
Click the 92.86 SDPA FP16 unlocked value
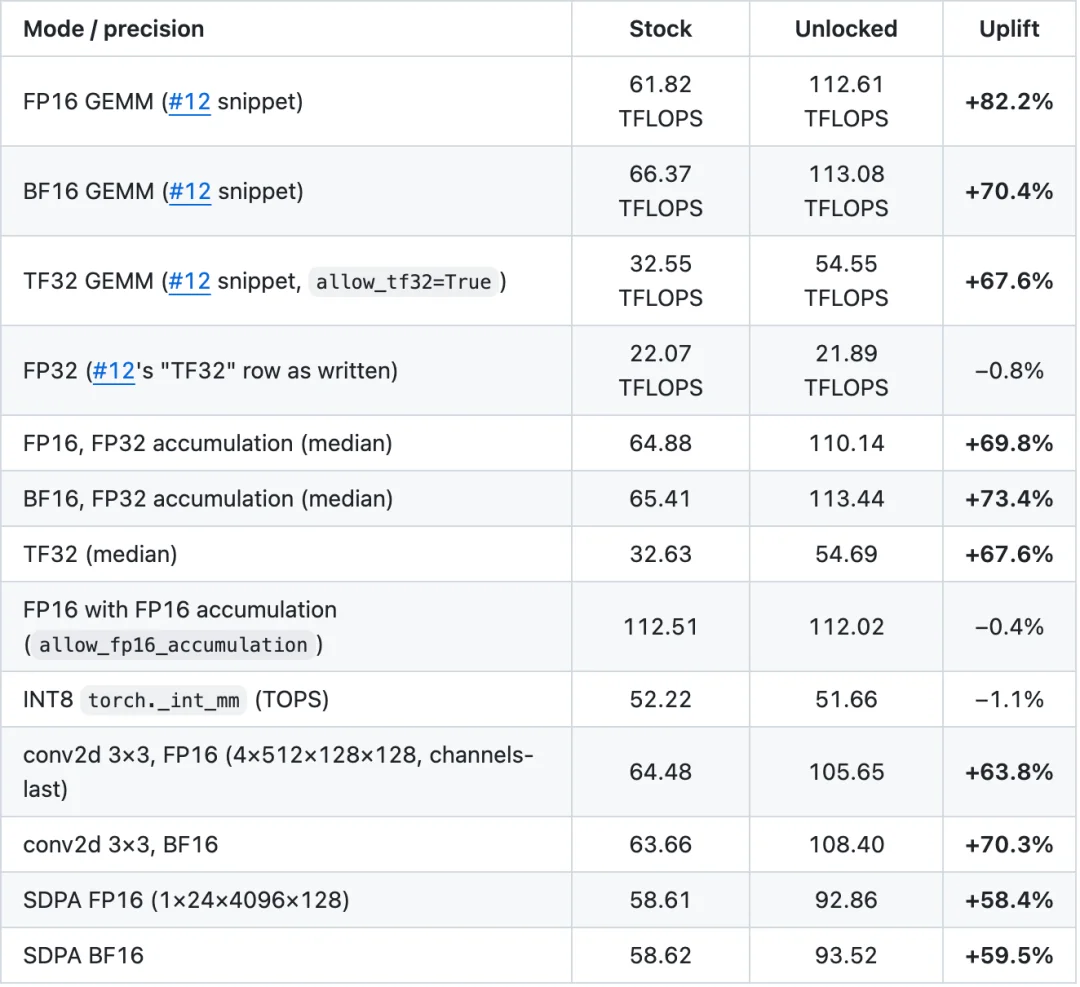click(847, 902)
